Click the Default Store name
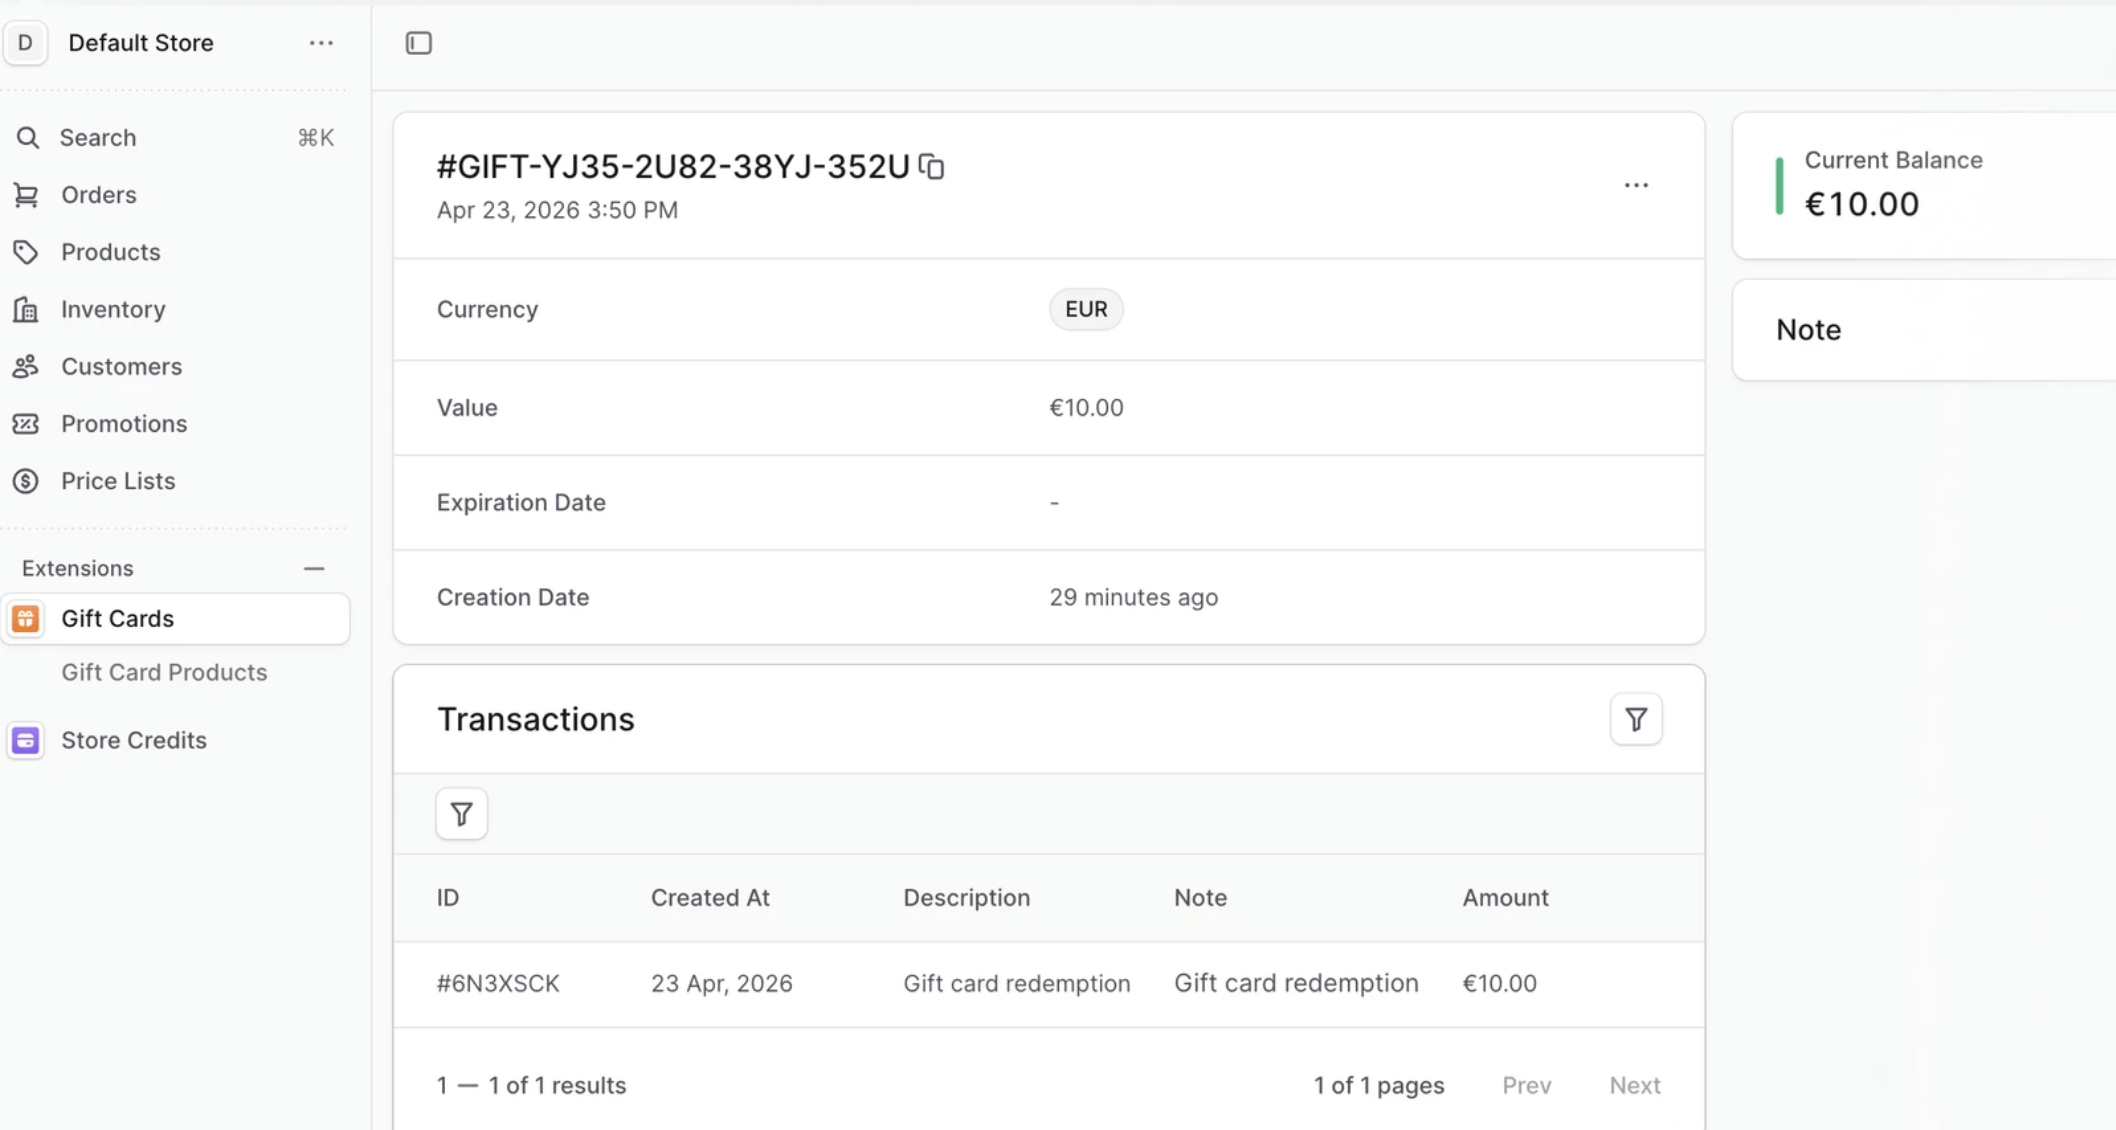This screenshot has height=1130, width=2116. (141, 43)
